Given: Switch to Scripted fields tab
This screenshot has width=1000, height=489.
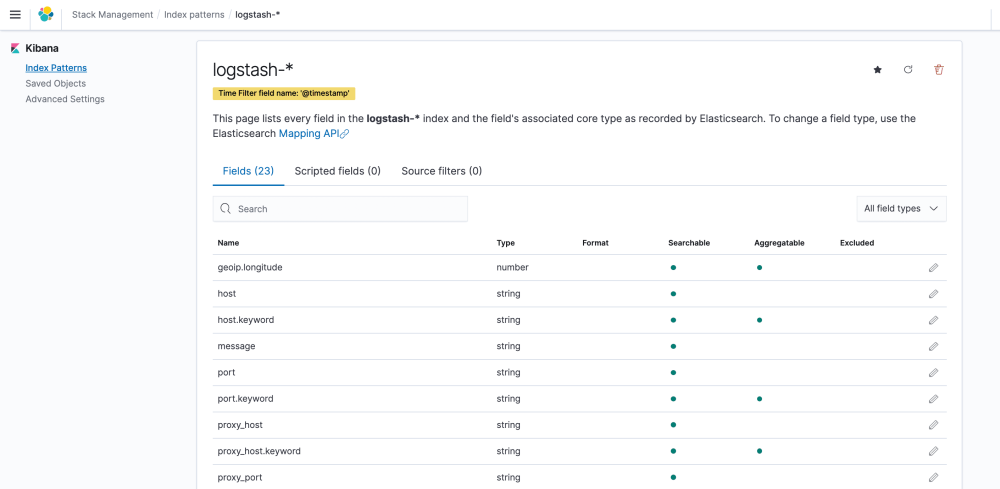Looking at the screenshot, I should click(337, 171).
